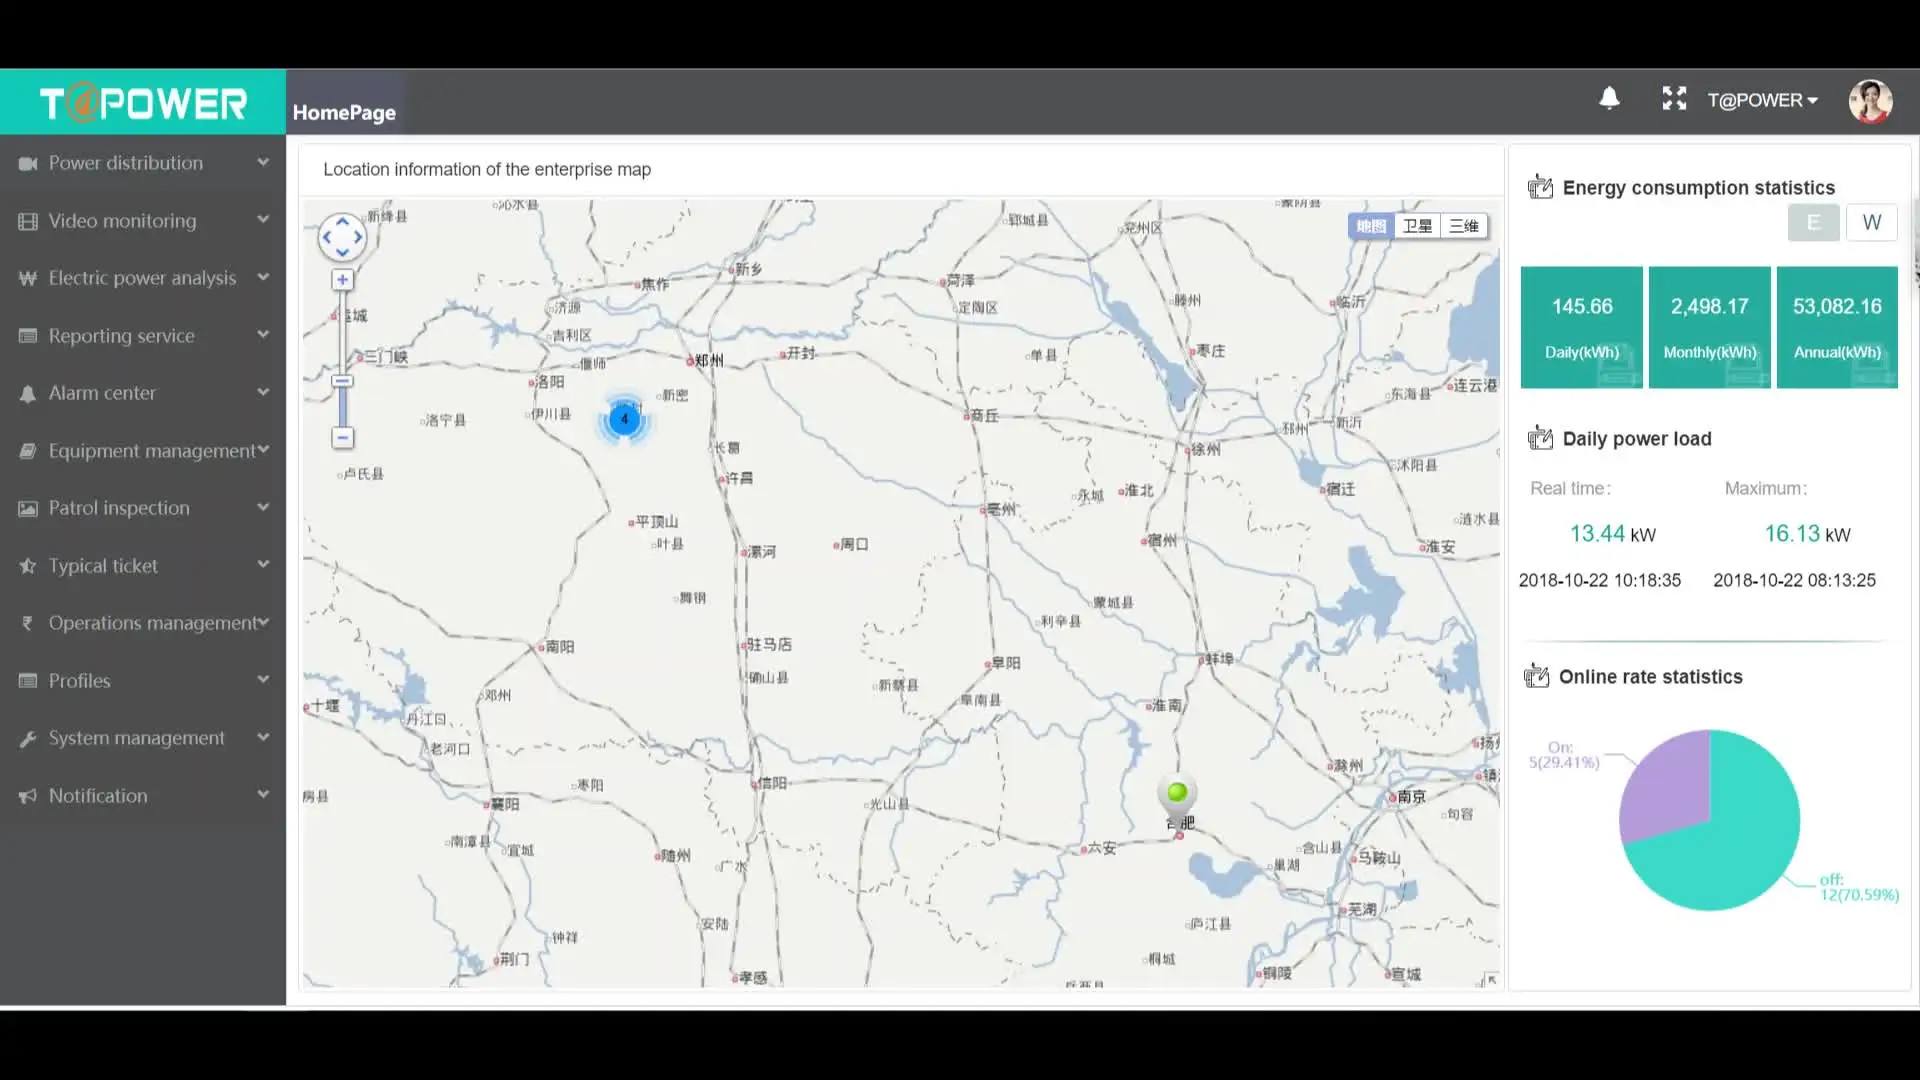Click the blue cluster marker labeled 4
Screen dimensions: 1920x1080
tap(624, 419)
